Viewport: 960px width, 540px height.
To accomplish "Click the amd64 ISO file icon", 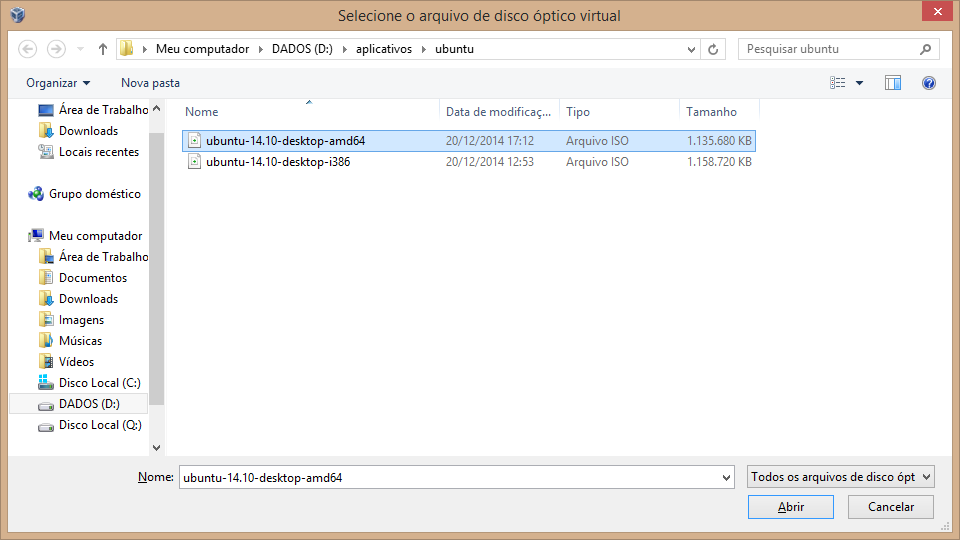I will (x=194, y=140).
